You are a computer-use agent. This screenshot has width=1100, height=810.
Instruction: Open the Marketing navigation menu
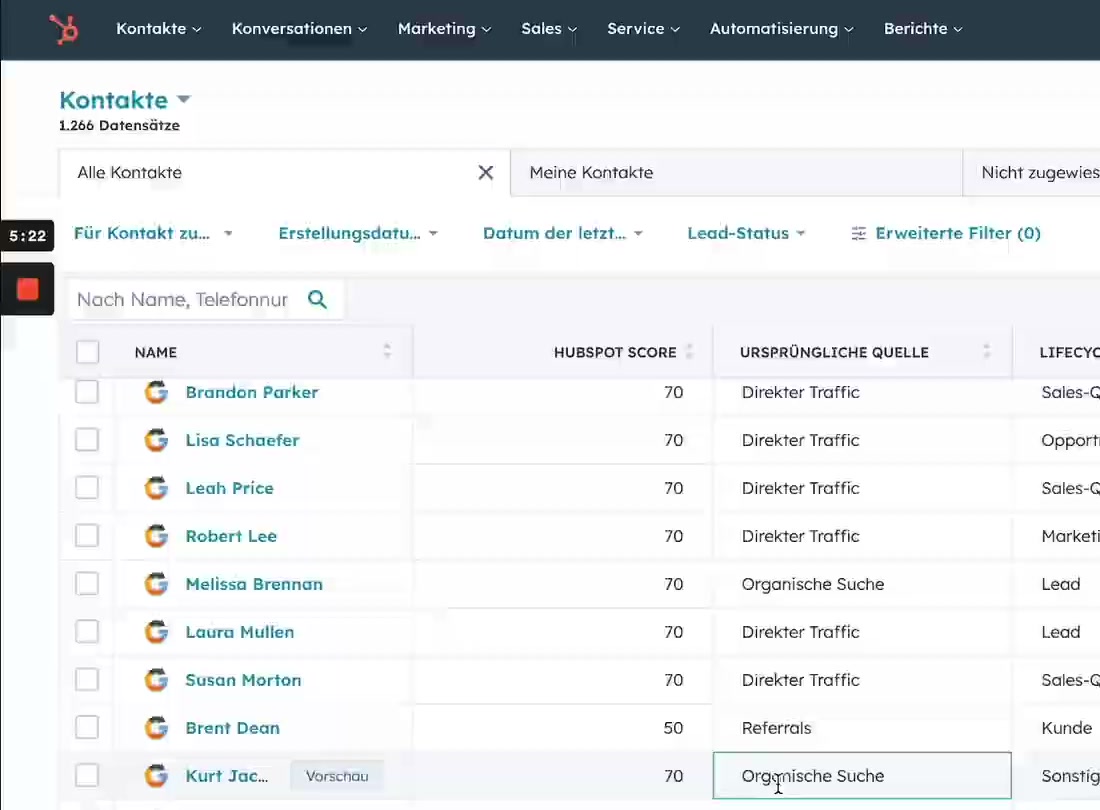[444, 29]
